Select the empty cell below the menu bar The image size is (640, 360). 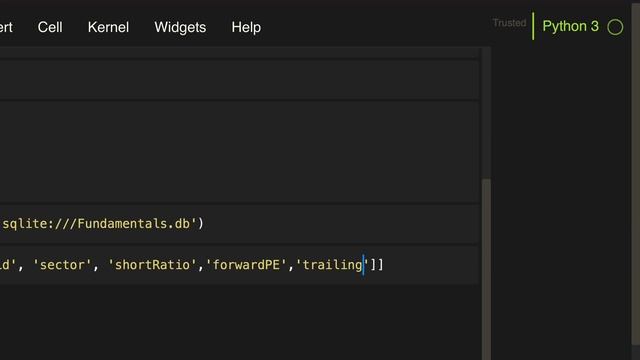pos(239,80)
